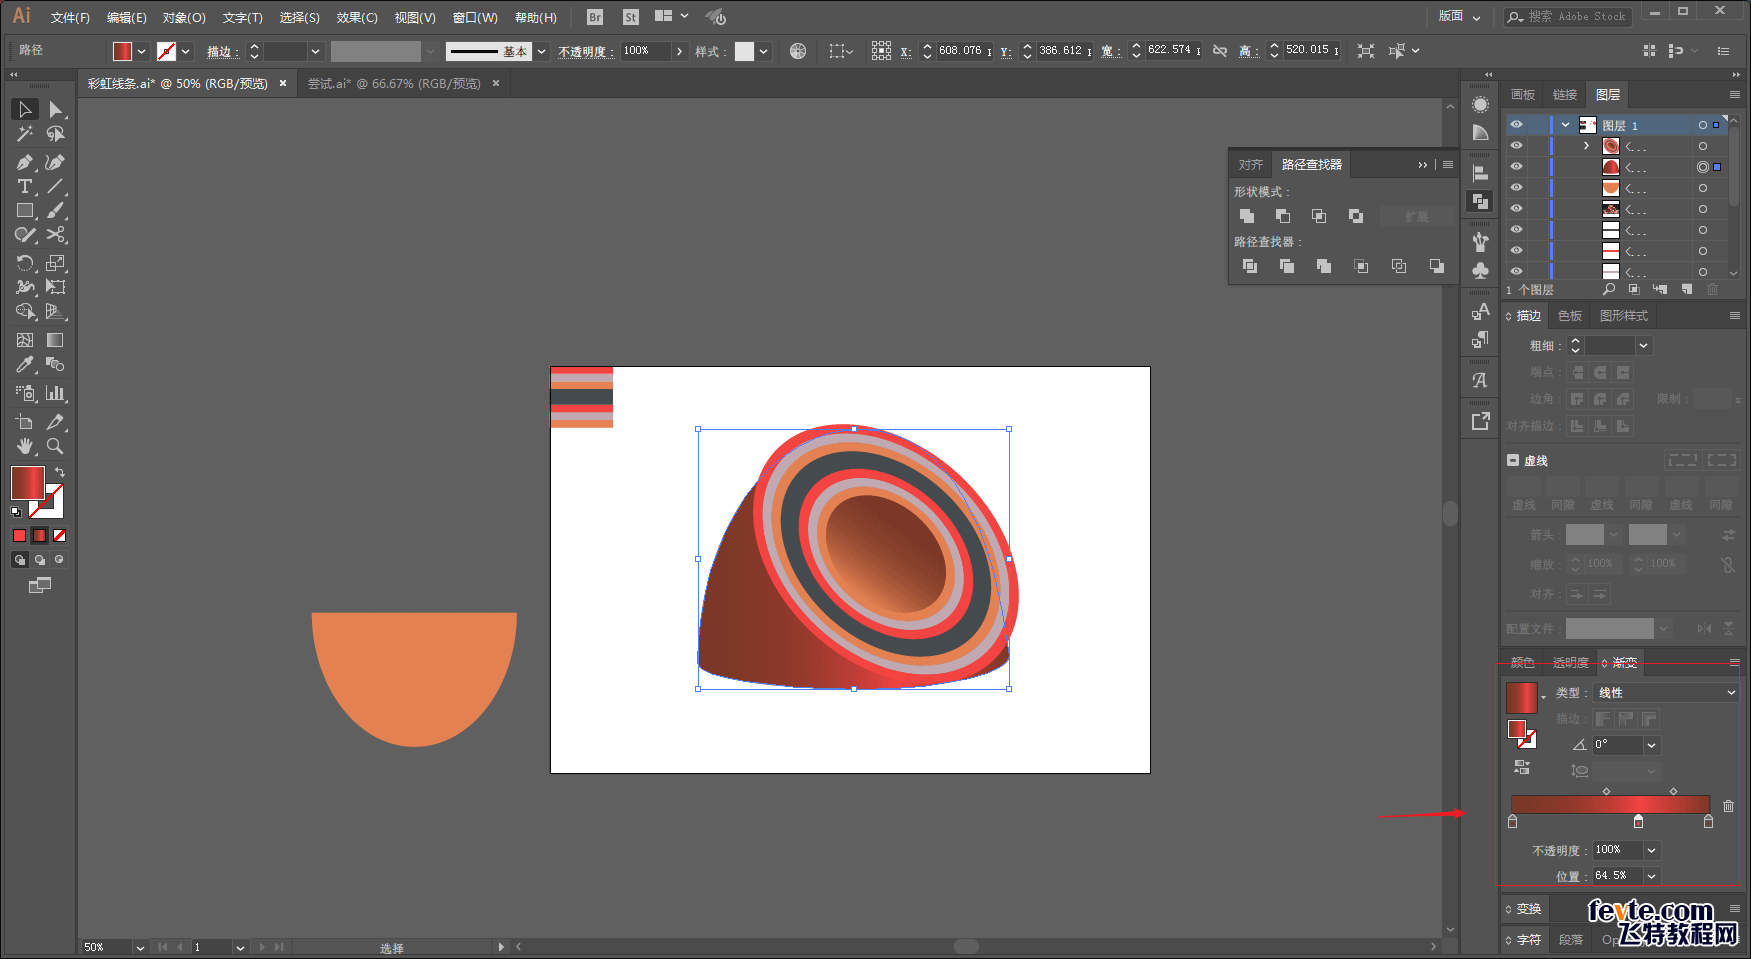Hide 图层 1 using its eye icon
The width and height of the screenshot is (1751, 959).
1516,125
